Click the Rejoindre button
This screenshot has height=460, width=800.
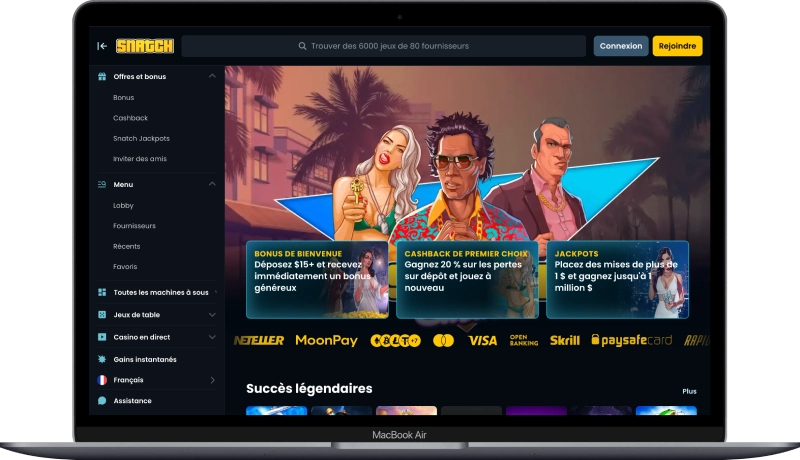[x=678, y=46]
